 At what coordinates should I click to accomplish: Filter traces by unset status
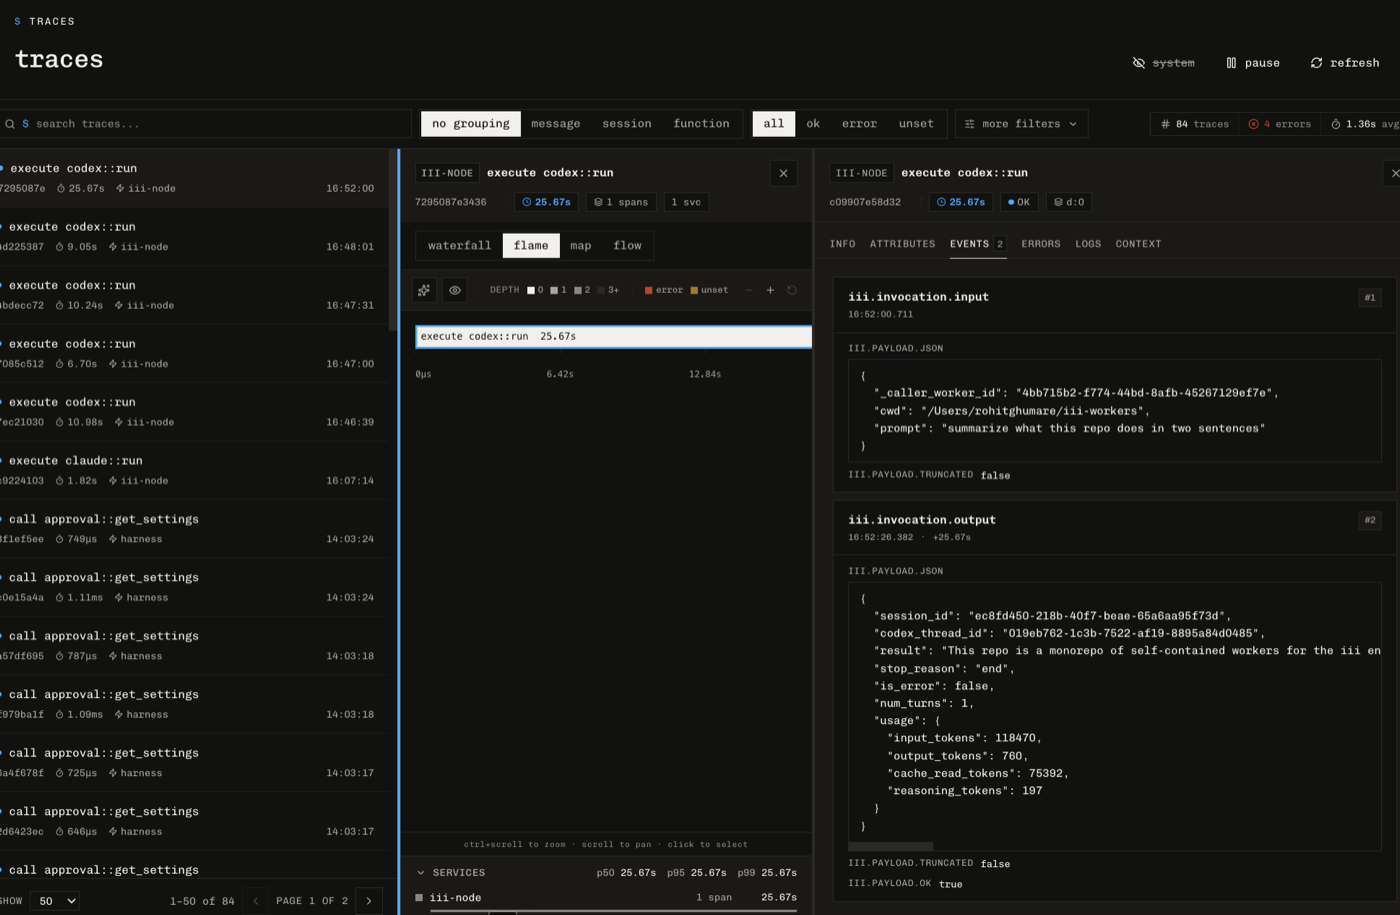click(x=916, y=124)
